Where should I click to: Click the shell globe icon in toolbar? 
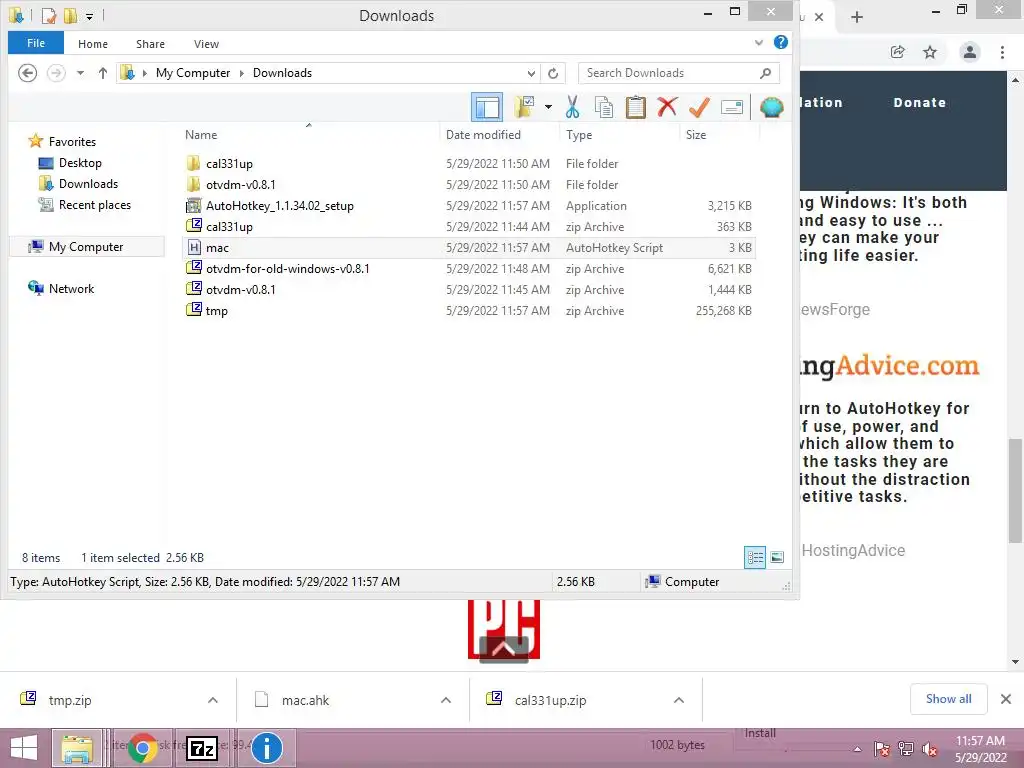point(771,107)
